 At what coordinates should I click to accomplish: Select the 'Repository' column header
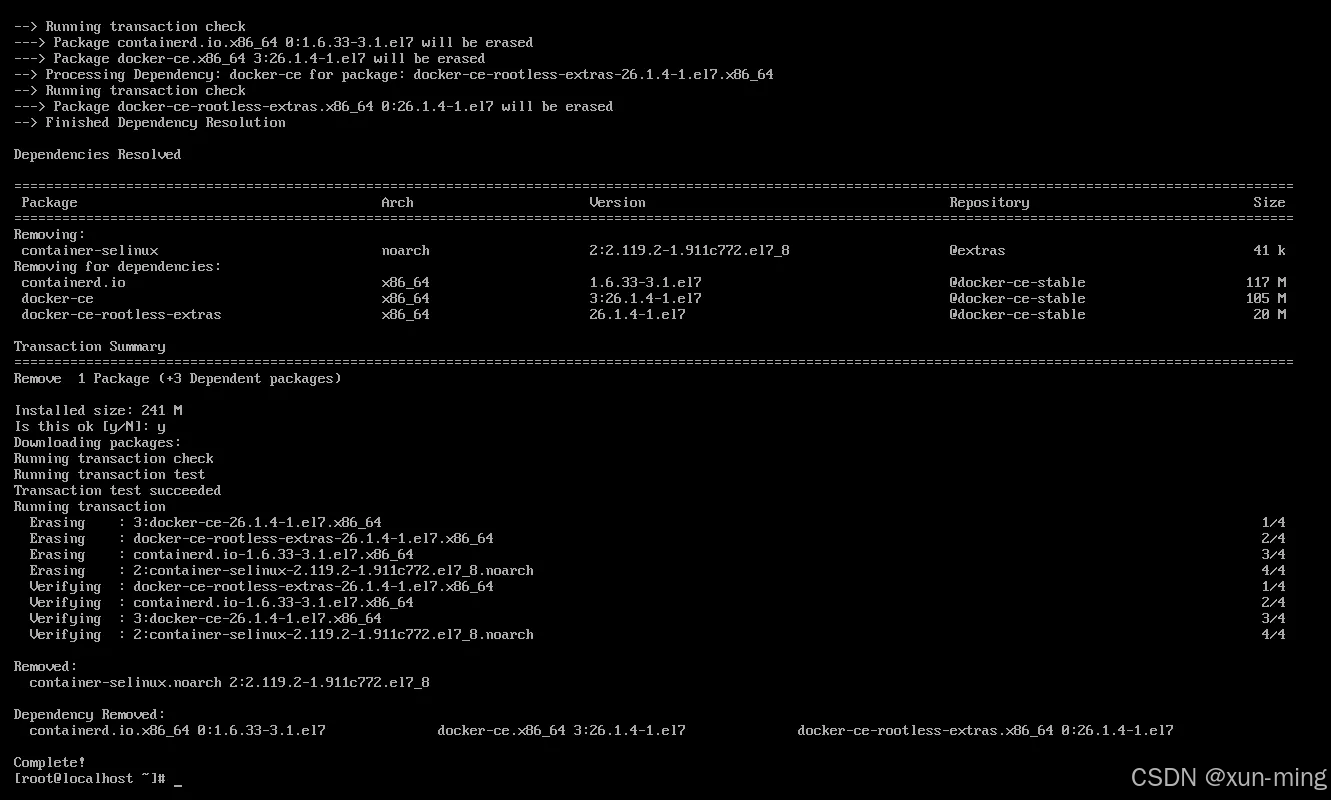[989, 202]
